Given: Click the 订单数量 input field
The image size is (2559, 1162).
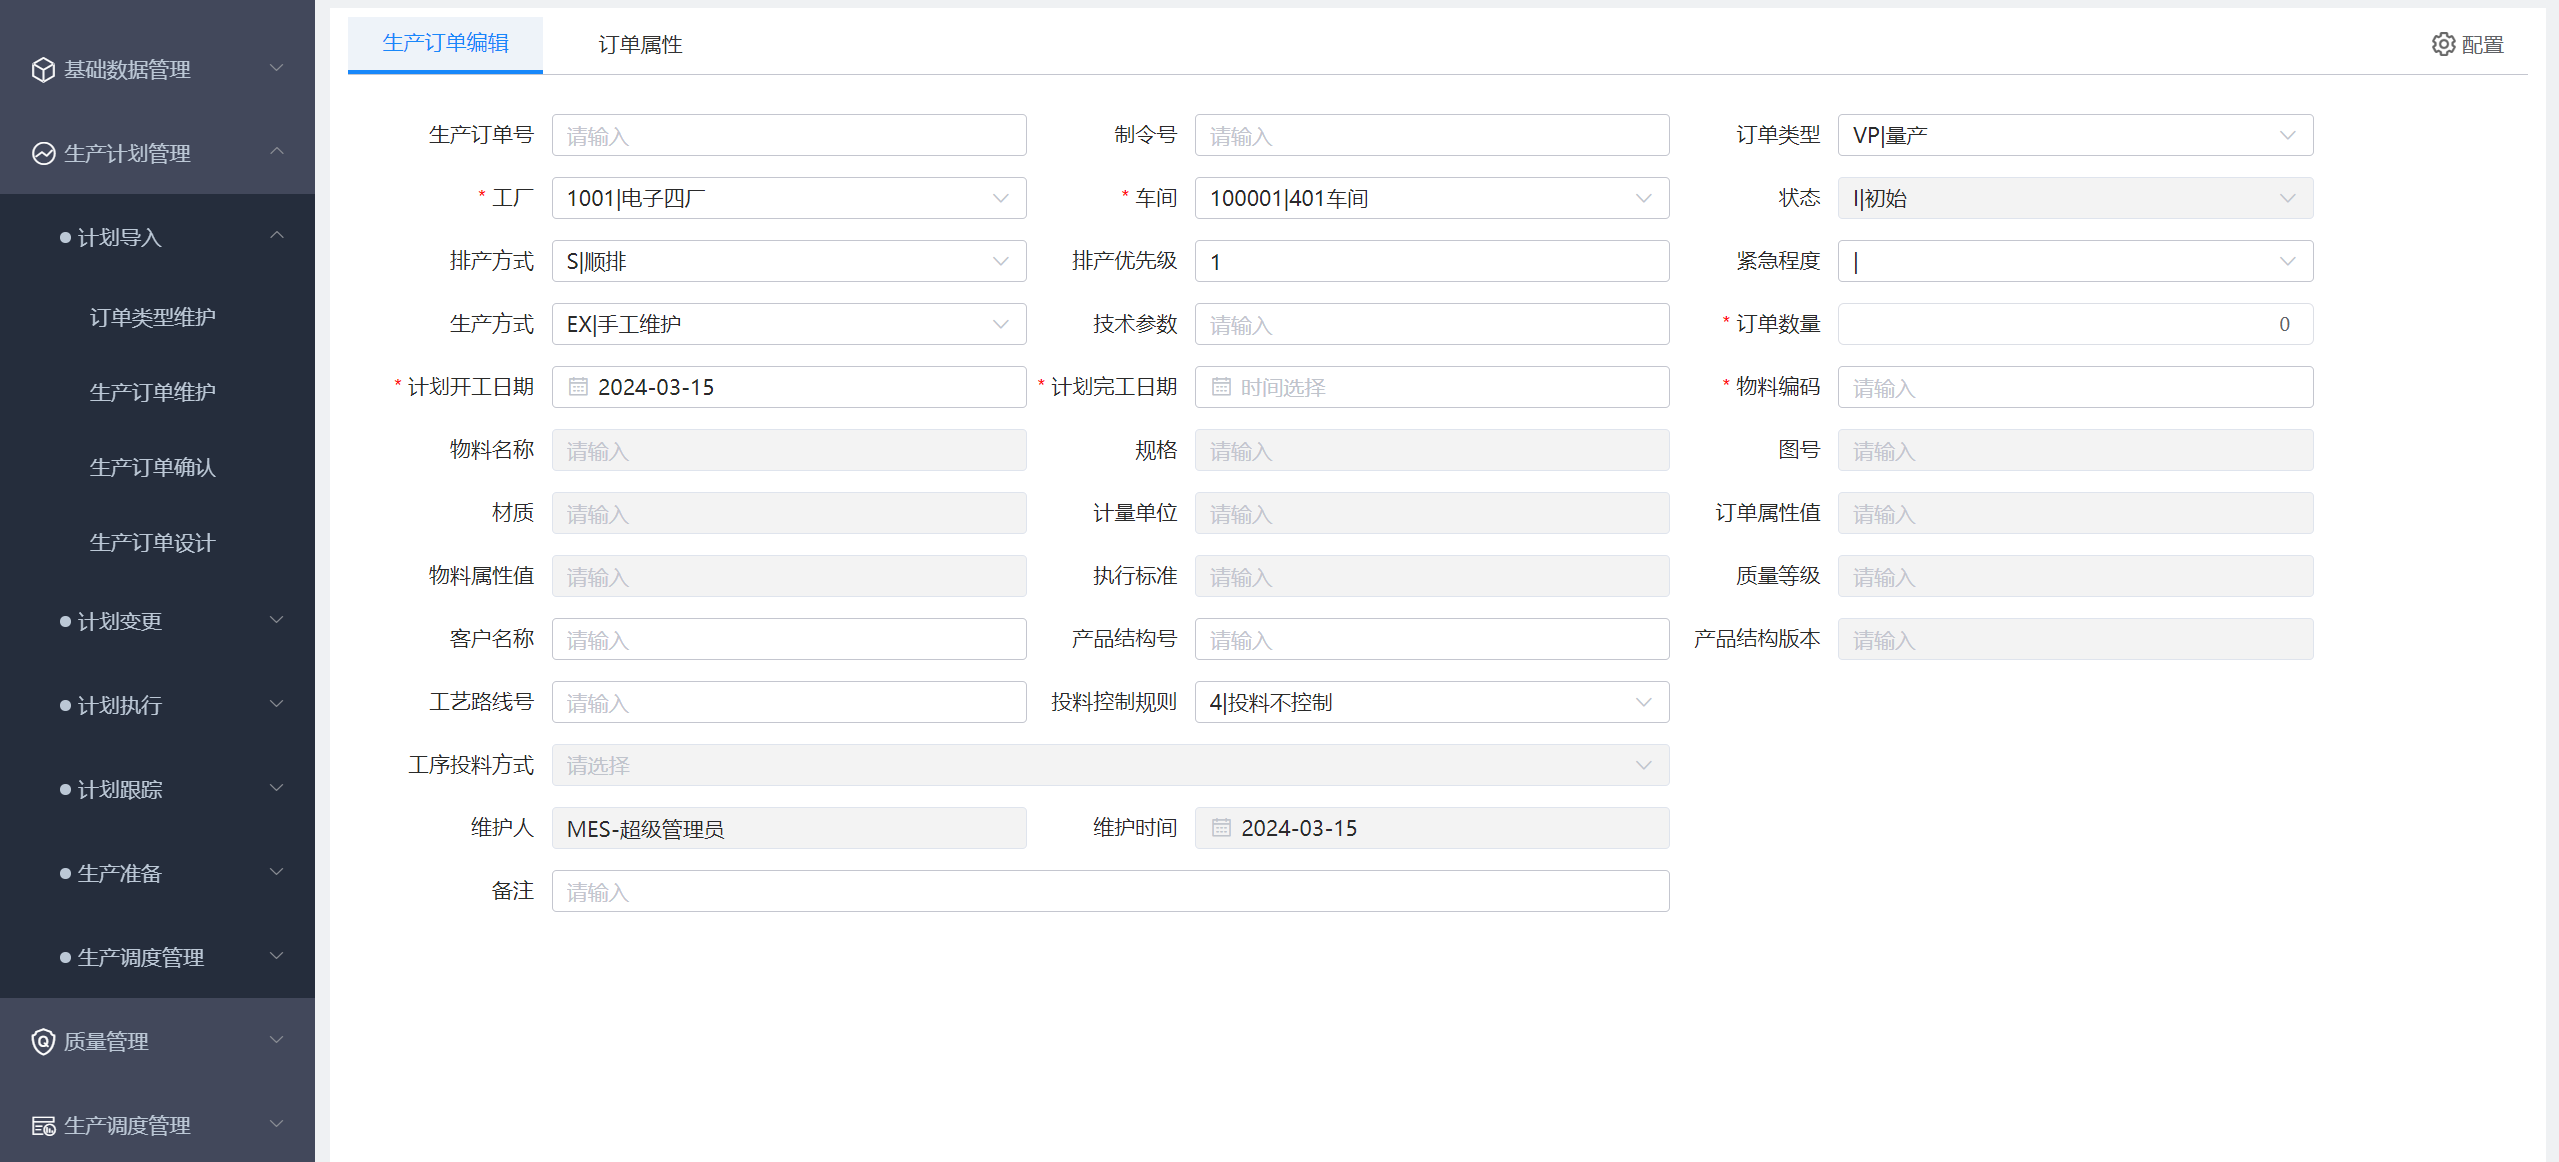Looking at the screenshot, I should tap(2075, 324).
